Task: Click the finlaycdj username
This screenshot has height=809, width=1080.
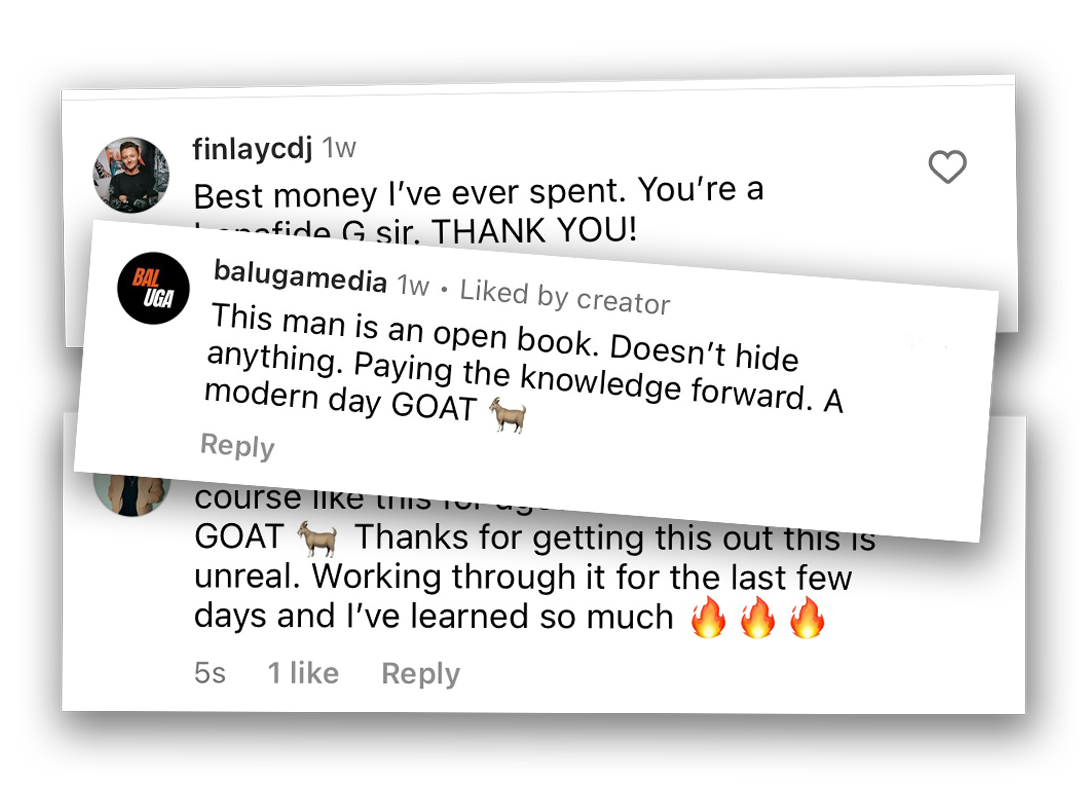Action: 252,149
